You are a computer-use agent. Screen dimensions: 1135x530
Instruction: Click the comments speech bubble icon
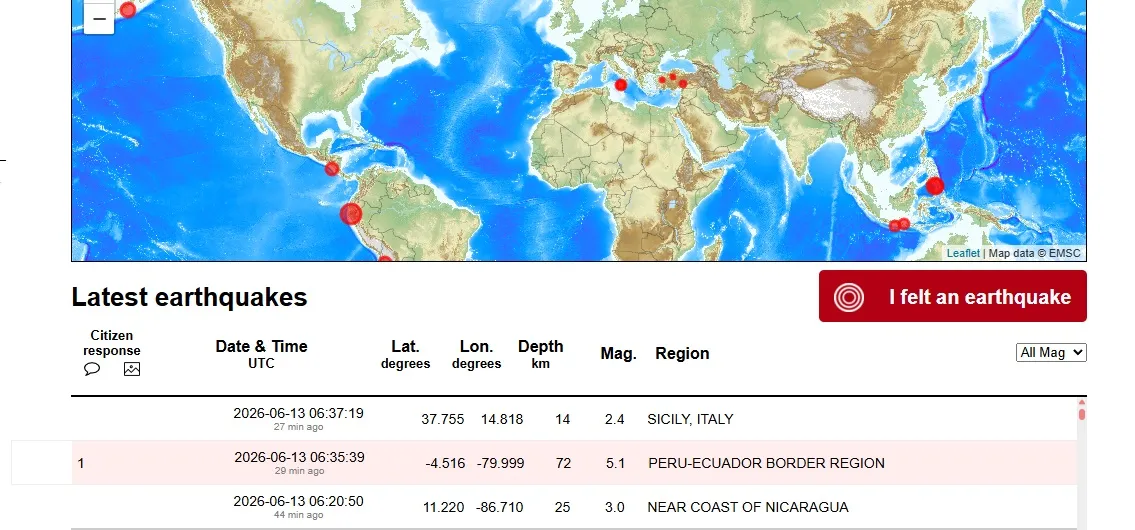coord(92,369)
